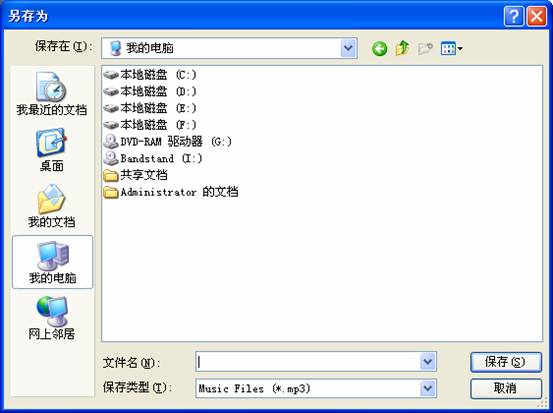Open Network Neighborhood (网上邻居) in sidebar
The image size is (553, 413).
pyautogui.click(x=51, y=318)
